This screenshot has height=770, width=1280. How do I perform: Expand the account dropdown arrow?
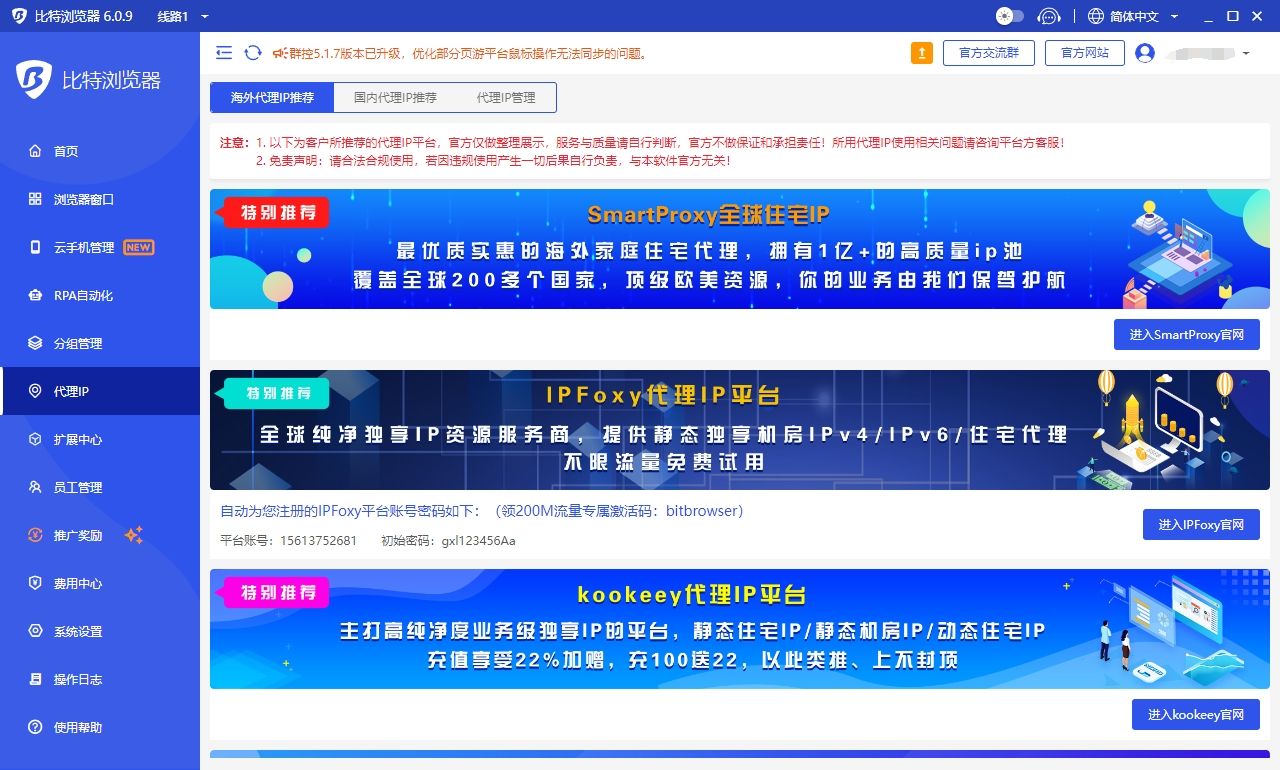coord(1245,53)
